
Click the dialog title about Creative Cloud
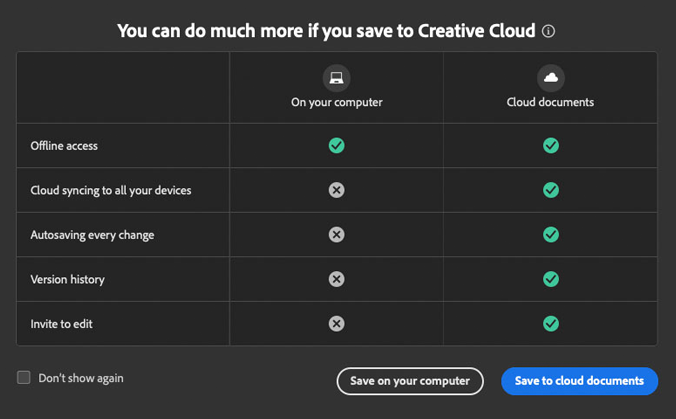click(326, 31)
